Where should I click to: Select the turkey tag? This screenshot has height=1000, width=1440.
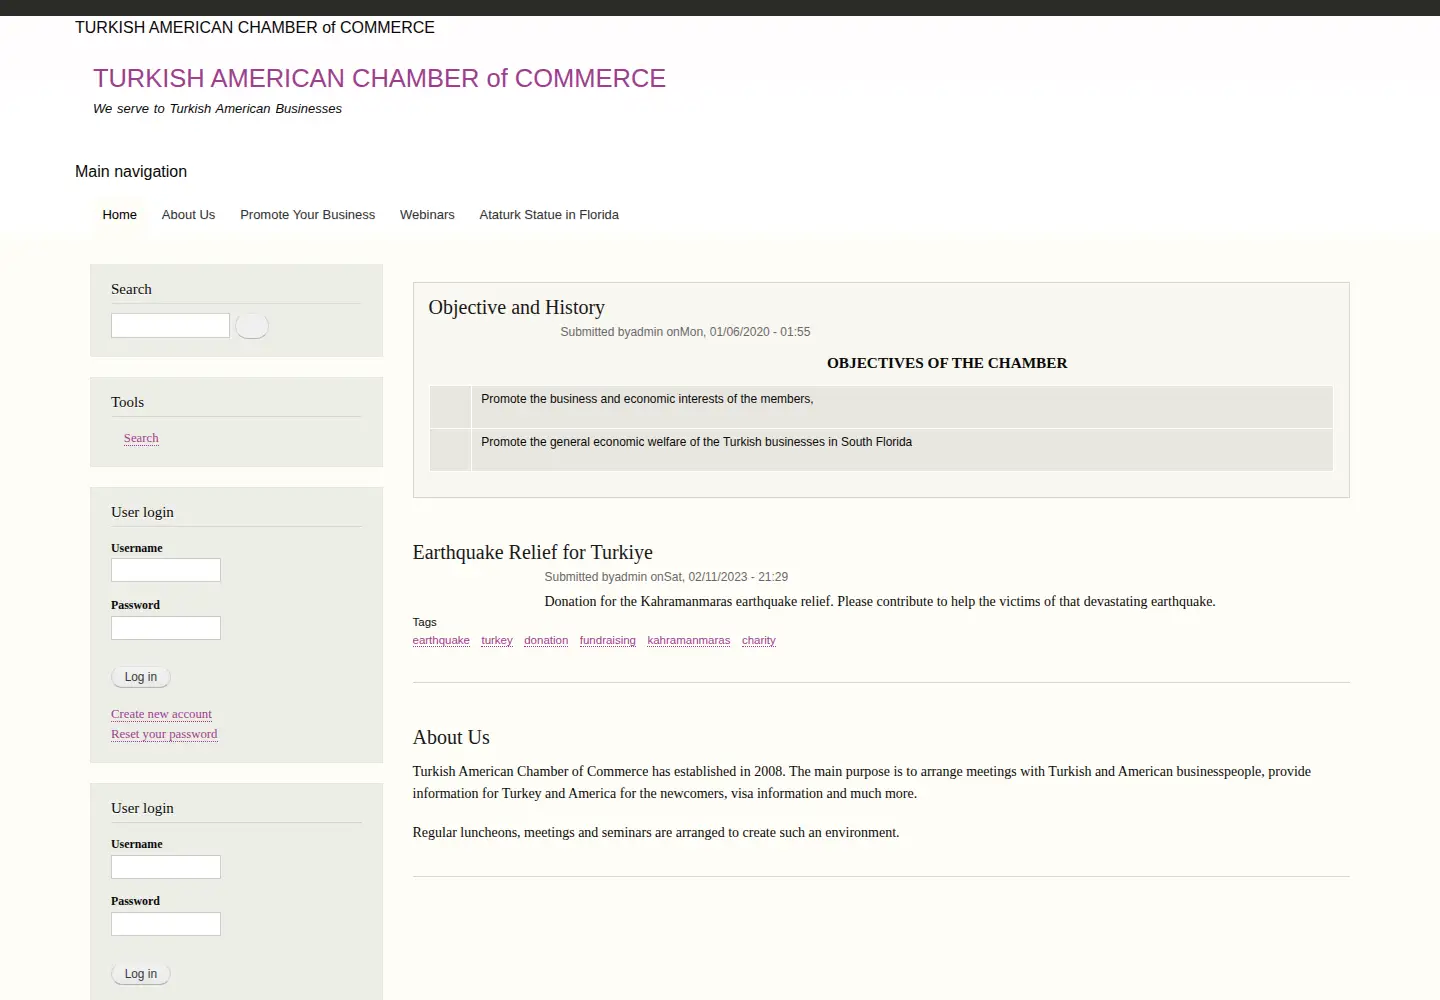coord(497,641)
